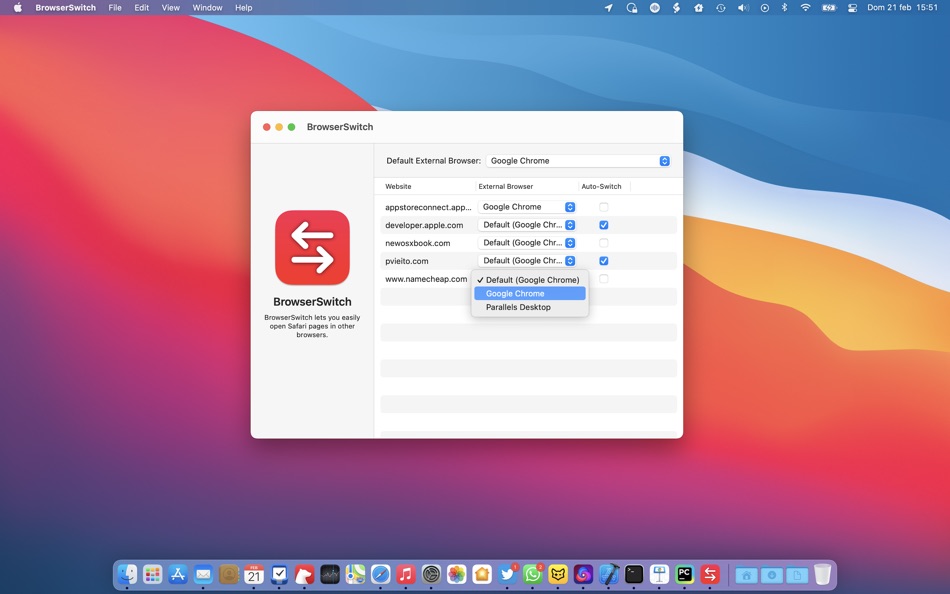Open Keynote from the dock
The image size is (950, 594).
(659, 573)
